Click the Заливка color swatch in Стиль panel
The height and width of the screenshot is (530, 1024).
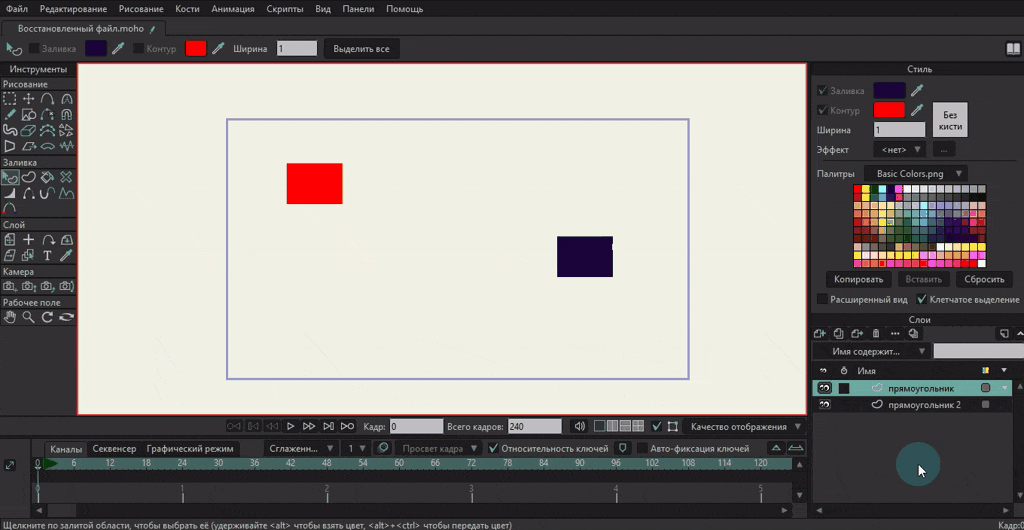(889, 91)
